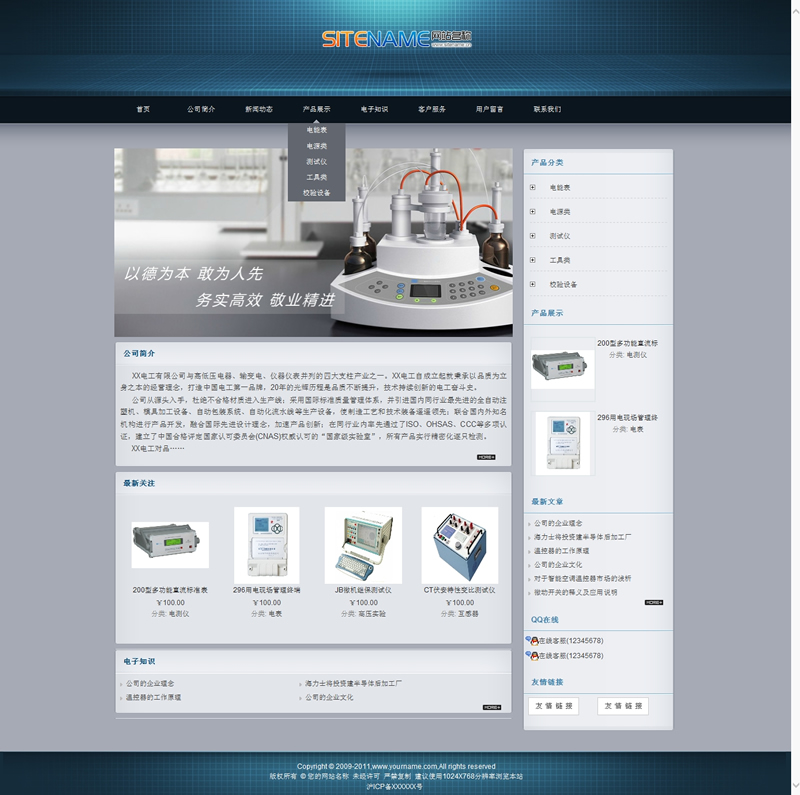The height and width of the screenshot is (795, 800).
Task: Open the 新闻动态 navigation item
Action: pyautogui.click(x=259, y=109)
